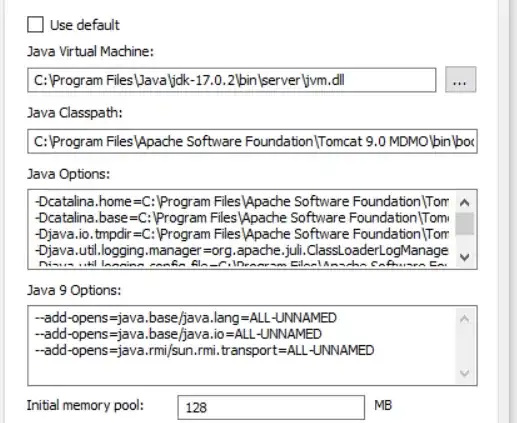
Task: Click the Java Options up scroll arrow
Action: (465, 202)
